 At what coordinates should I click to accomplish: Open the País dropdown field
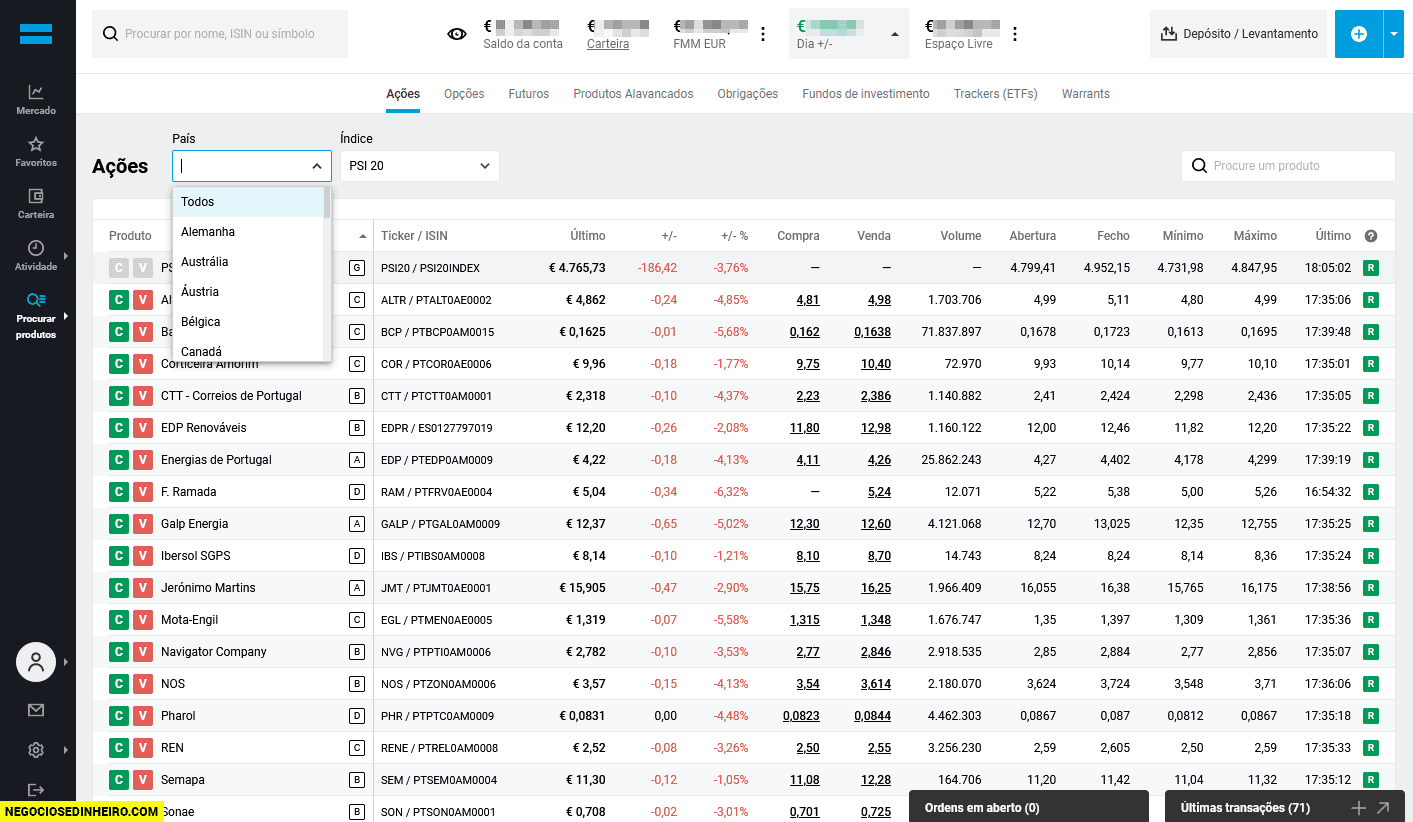[252, 166]
